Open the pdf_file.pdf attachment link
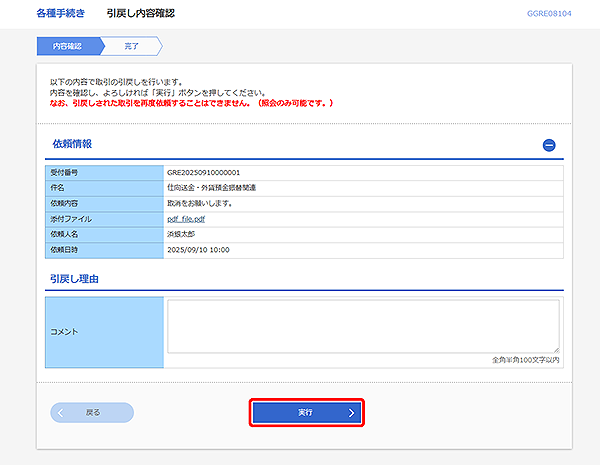This screenshot has width=600, height=465. 186,219
